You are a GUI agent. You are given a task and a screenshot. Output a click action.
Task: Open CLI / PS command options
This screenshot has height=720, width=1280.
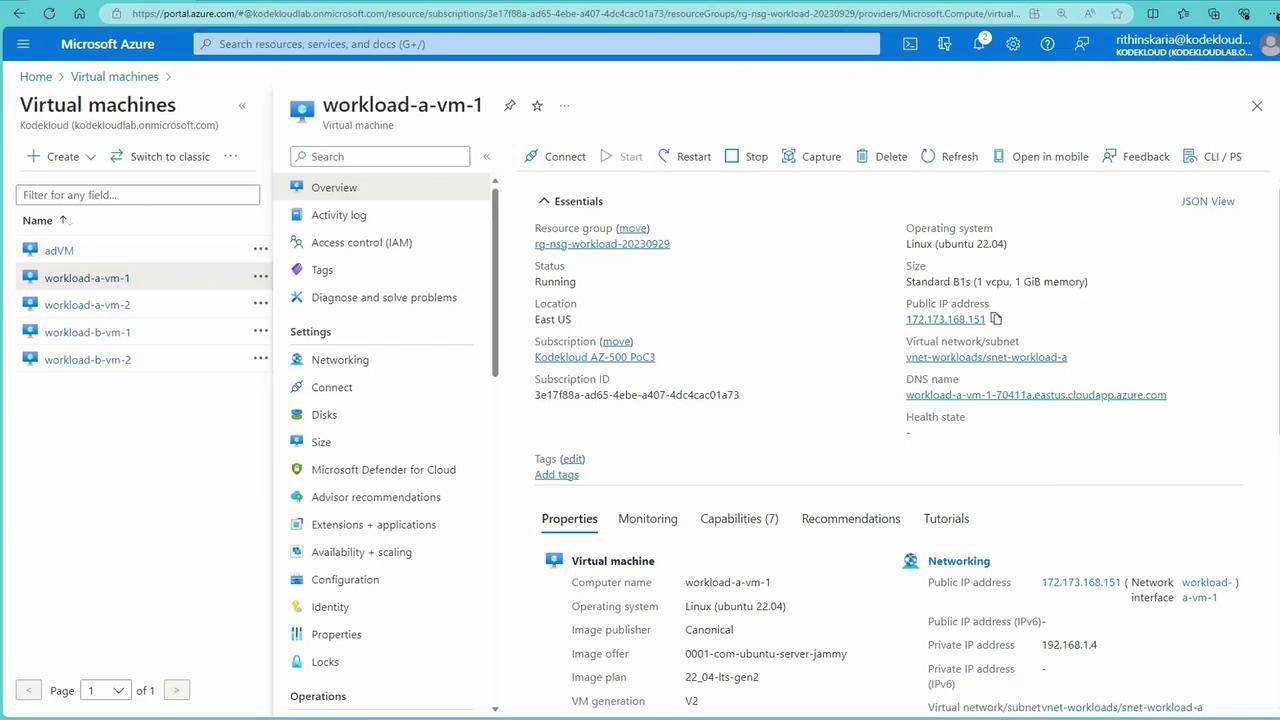point(1212,156)
